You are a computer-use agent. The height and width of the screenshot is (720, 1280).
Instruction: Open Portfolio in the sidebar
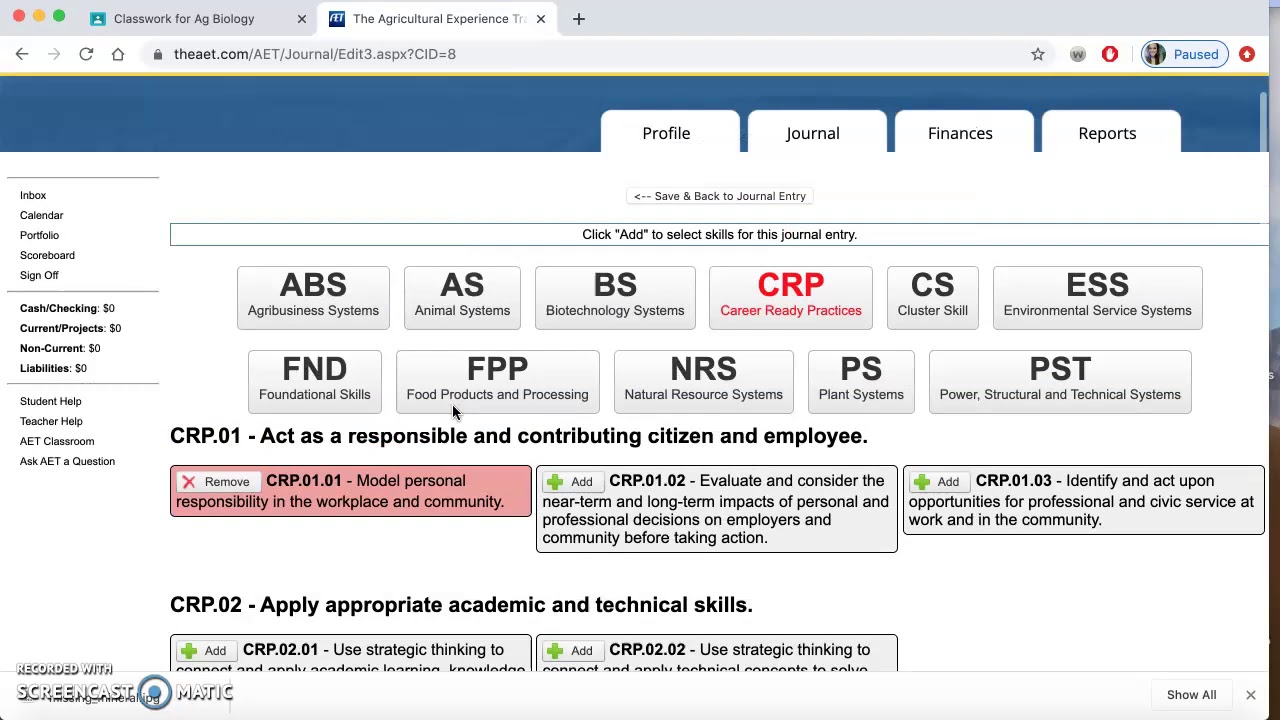click(39, 235)
